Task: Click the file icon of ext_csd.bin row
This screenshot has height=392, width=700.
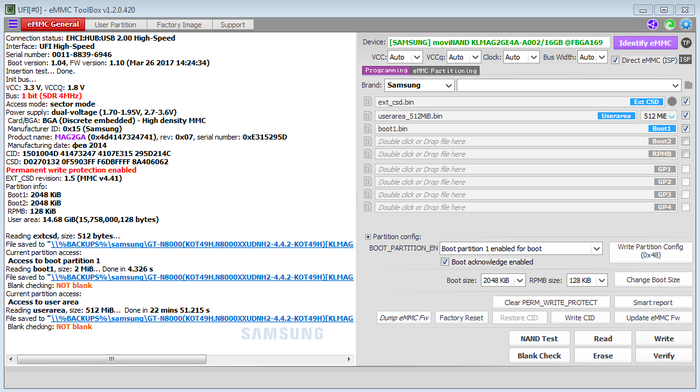Action: (x=368, y=102)
